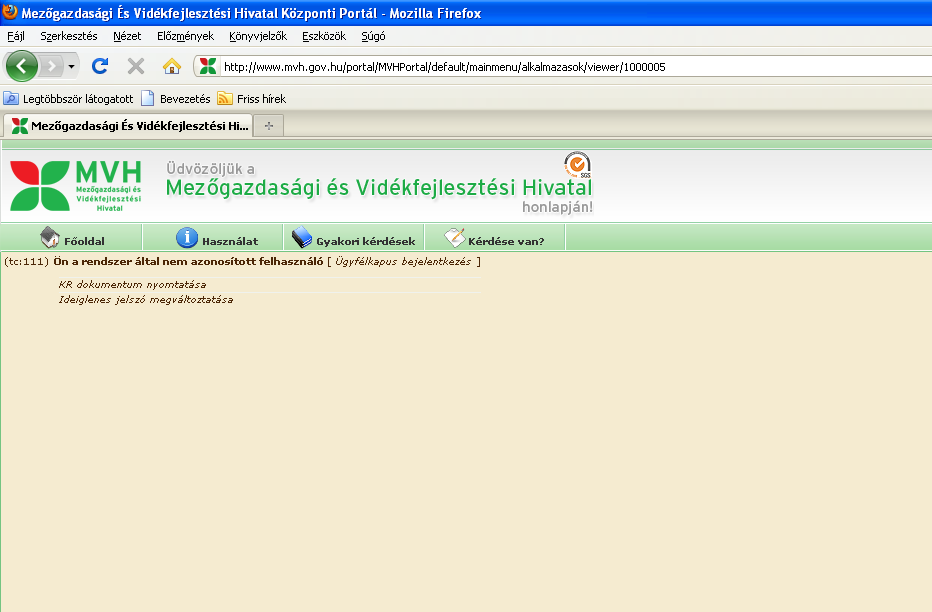Click the text 'Ön a rendszer által nem azonosított felhasználó'

coord(188,261)
